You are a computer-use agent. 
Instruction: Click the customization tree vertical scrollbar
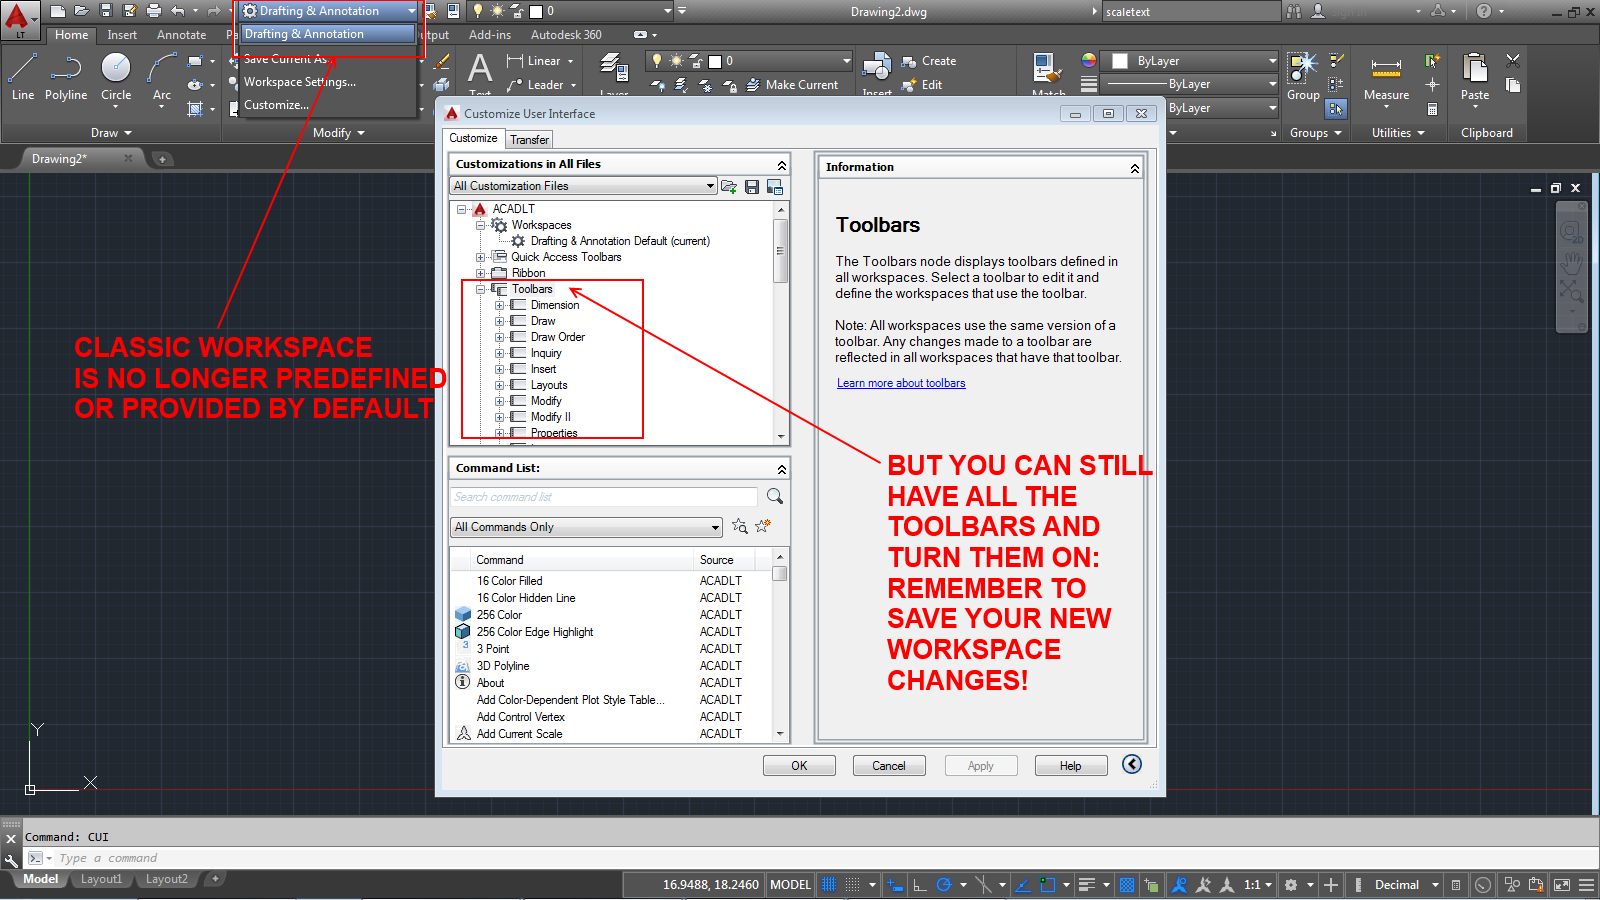[x=781, y=323]
